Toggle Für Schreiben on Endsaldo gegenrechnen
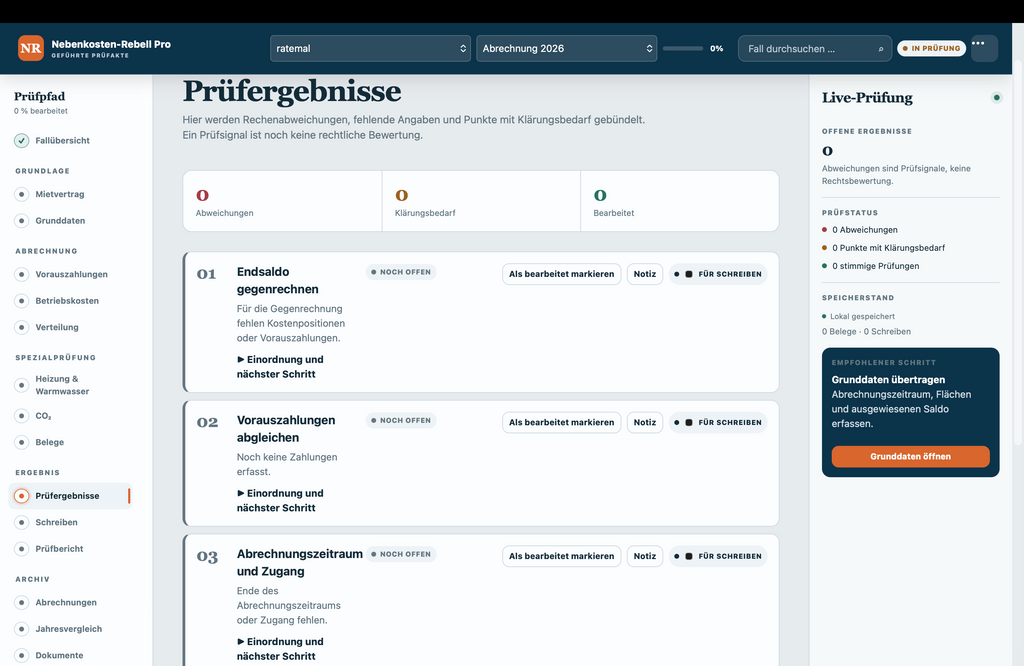 pyautogui.click(x=718, y=274)
